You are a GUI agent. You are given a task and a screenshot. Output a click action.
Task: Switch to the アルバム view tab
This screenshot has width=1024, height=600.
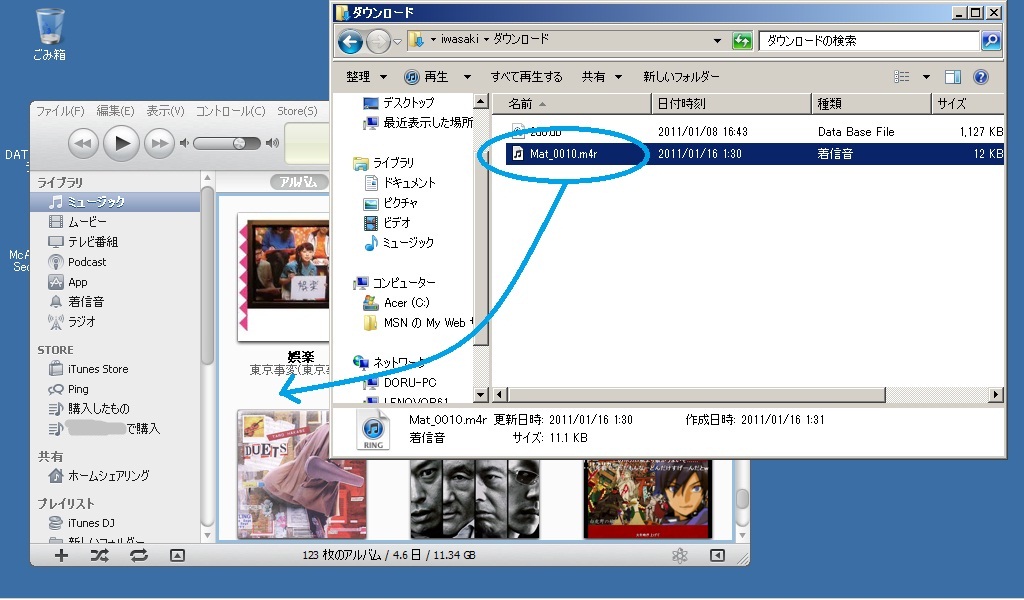click(x=298, y=182)
